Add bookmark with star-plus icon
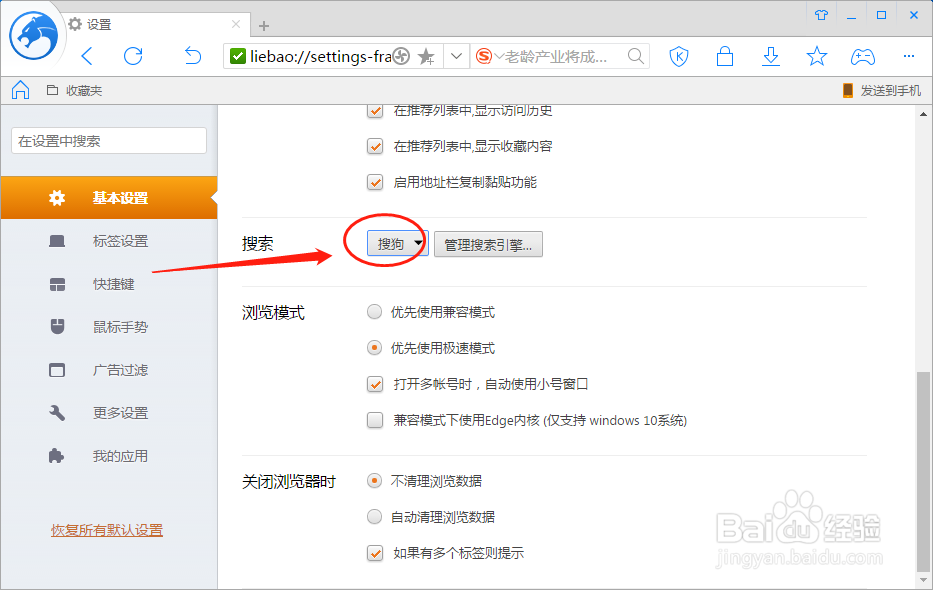 point(426,57)
